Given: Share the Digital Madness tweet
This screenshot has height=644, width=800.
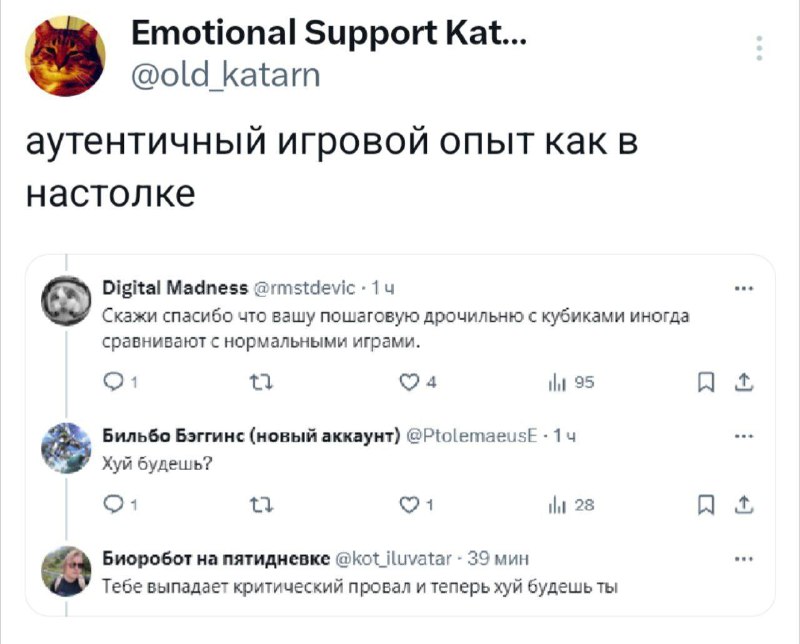Looking at the screenshot, I should [744, 382].
